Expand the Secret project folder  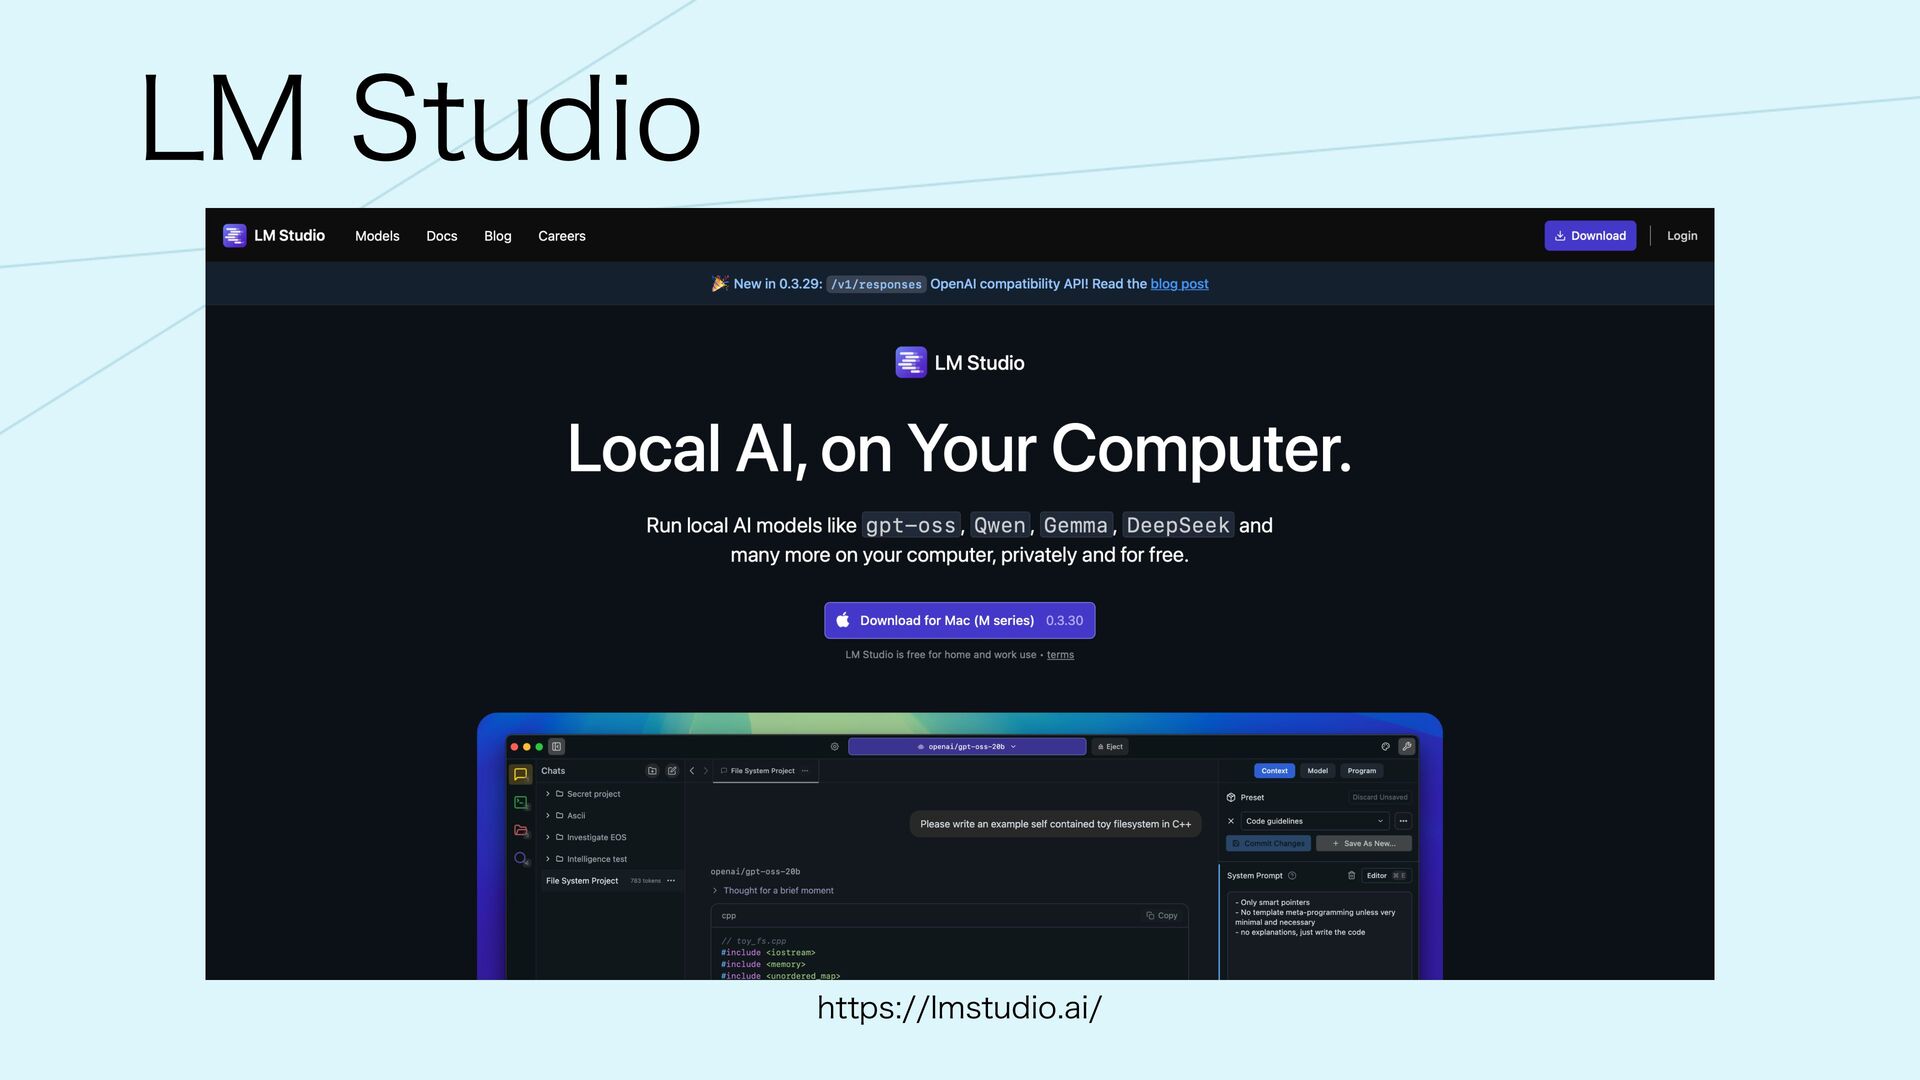548,794
